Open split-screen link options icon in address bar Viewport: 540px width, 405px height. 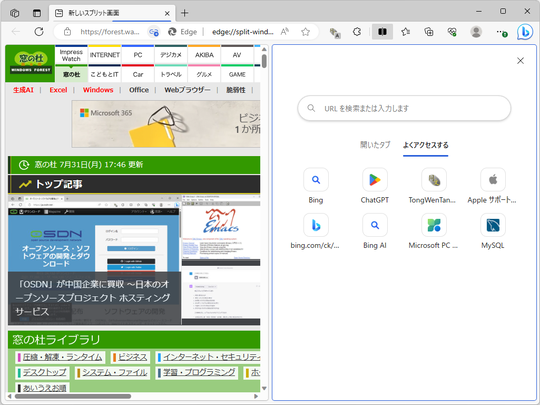pyautogui.click(x=154, y=32)
